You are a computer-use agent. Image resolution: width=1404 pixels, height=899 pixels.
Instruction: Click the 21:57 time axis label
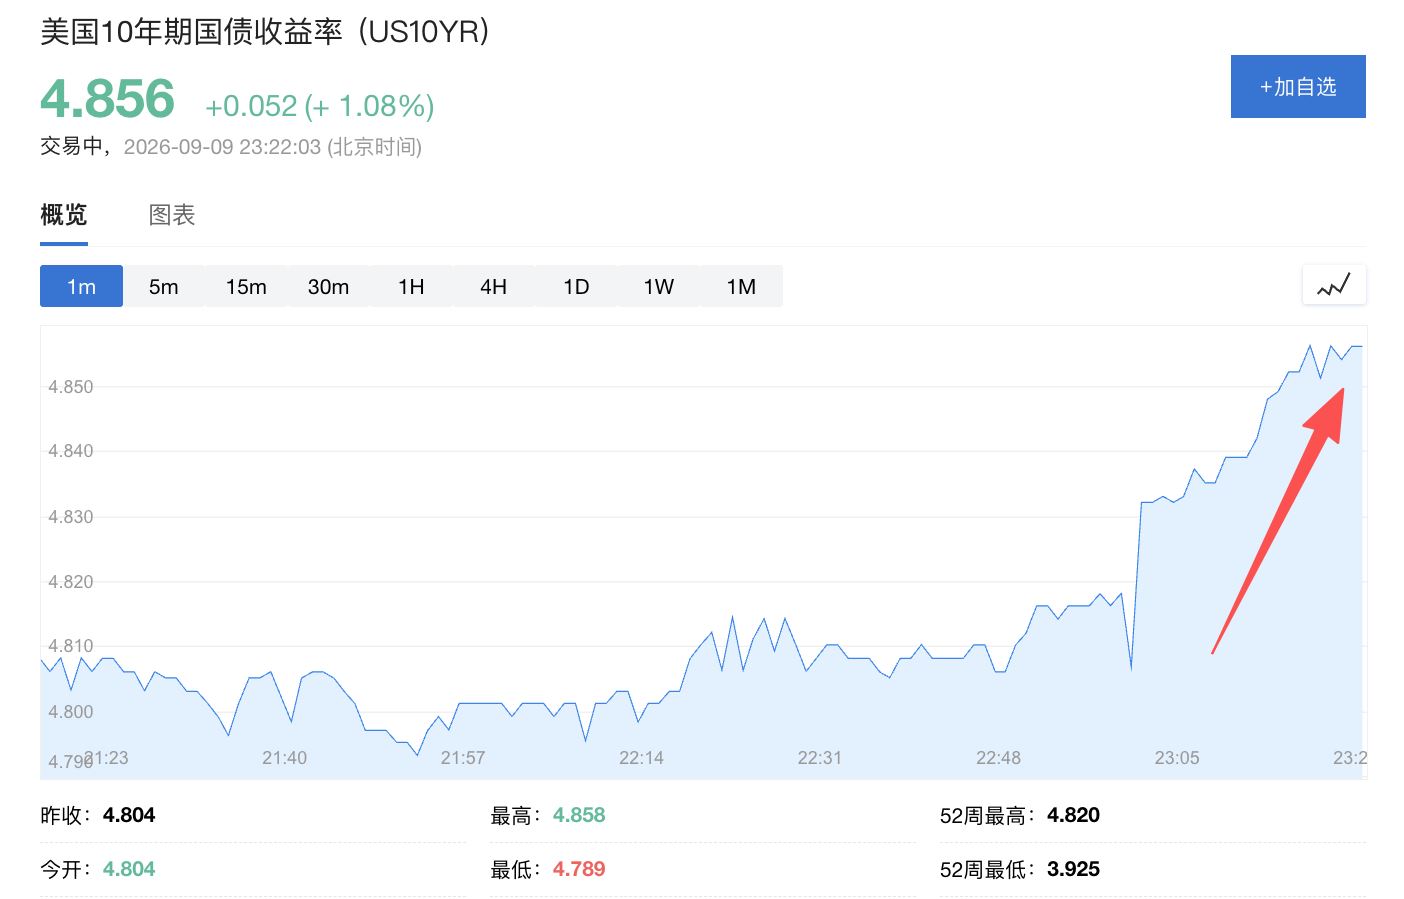tap(463, 758)
